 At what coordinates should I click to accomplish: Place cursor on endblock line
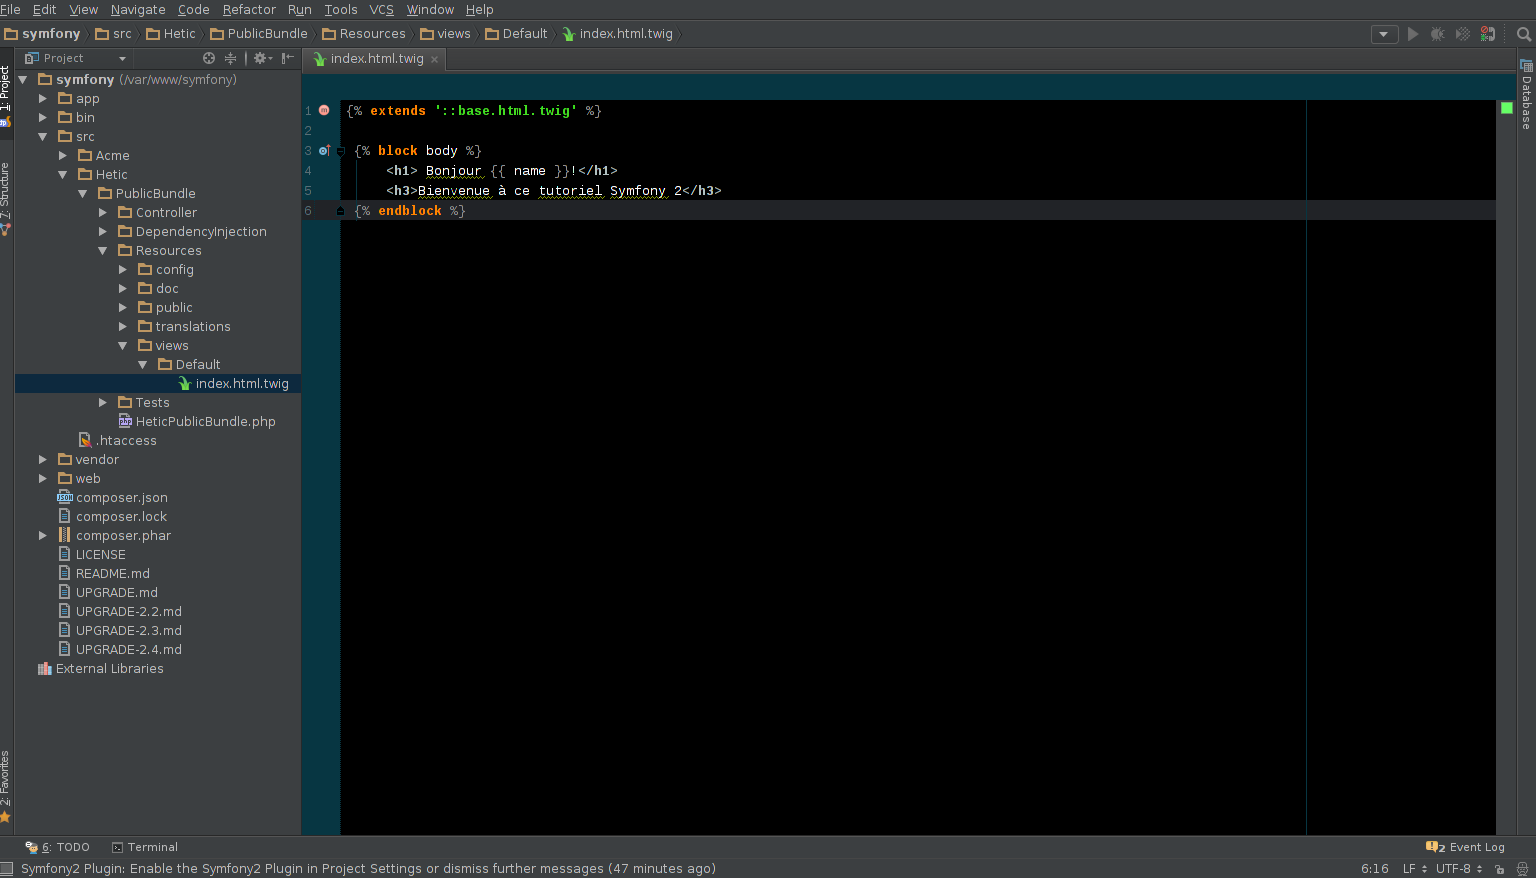[918, 211]
